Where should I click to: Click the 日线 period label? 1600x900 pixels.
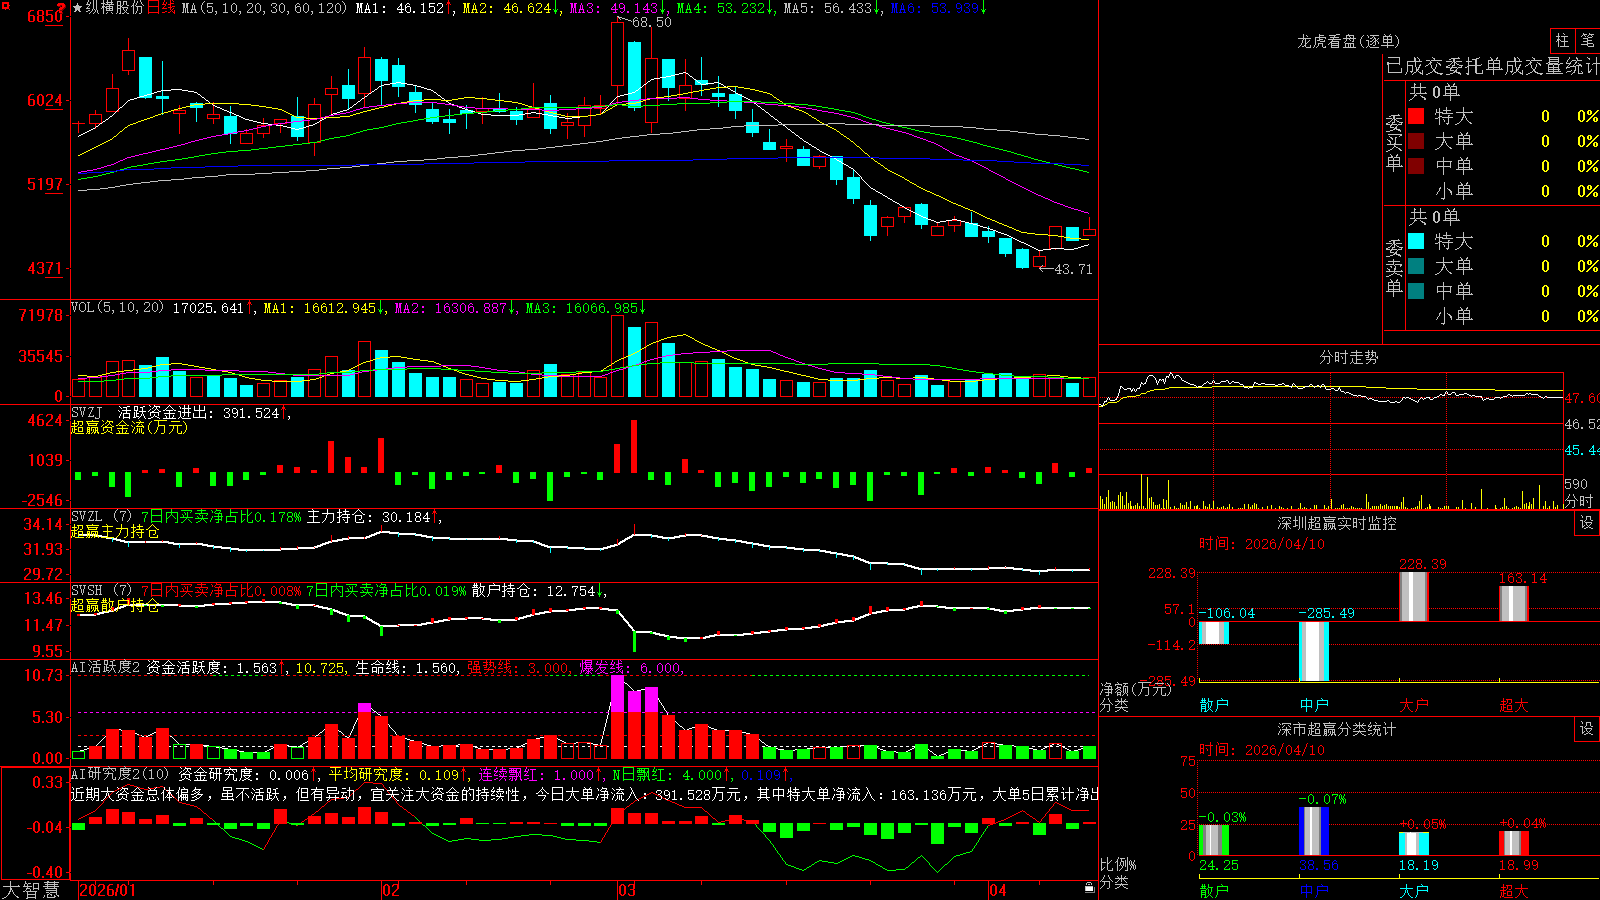[x=161, y=8]
